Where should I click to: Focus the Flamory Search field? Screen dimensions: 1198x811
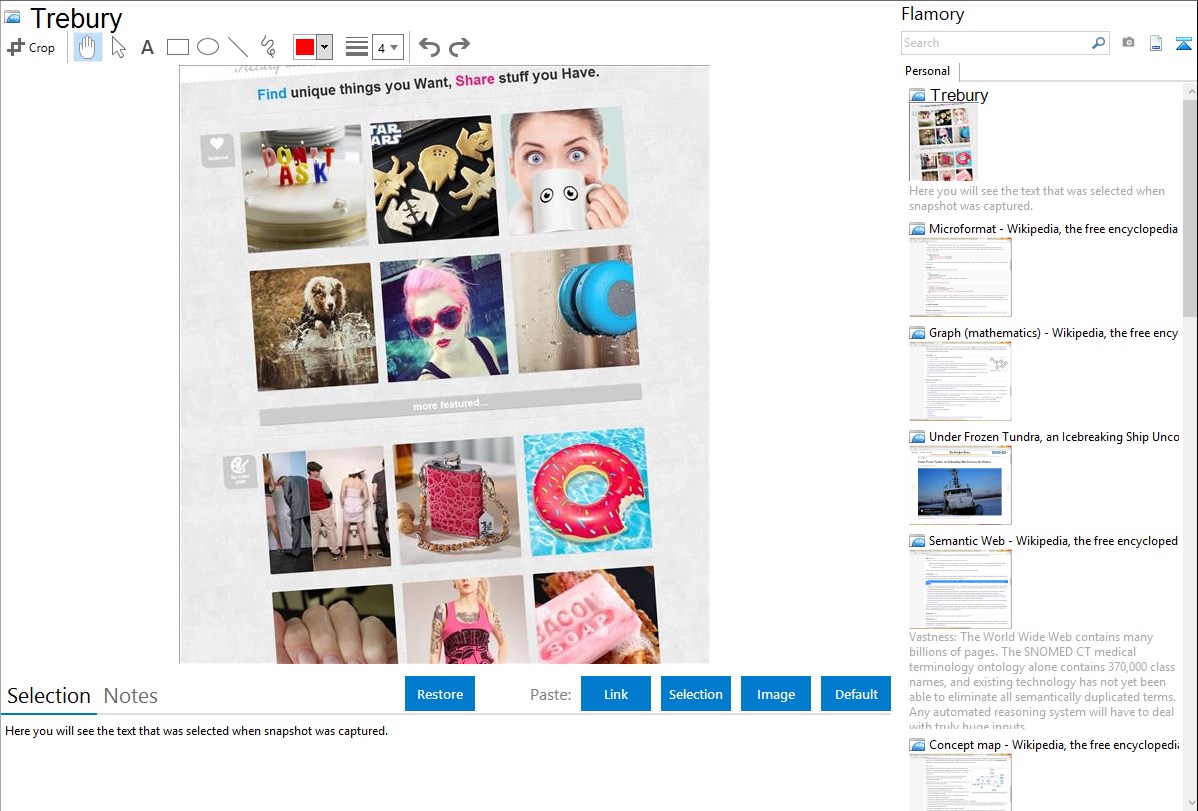pyautogui.click(x=995, y=43)
